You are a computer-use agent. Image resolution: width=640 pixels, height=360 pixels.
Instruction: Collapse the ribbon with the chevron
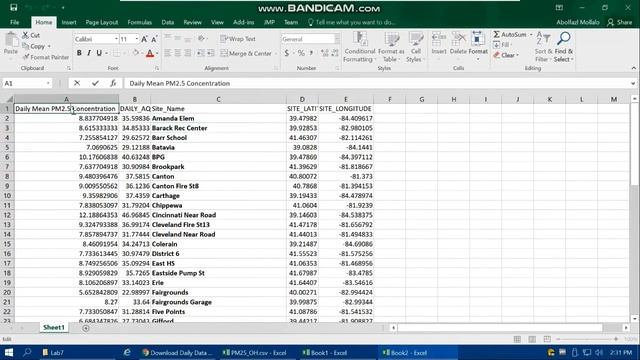click(633, 68)
